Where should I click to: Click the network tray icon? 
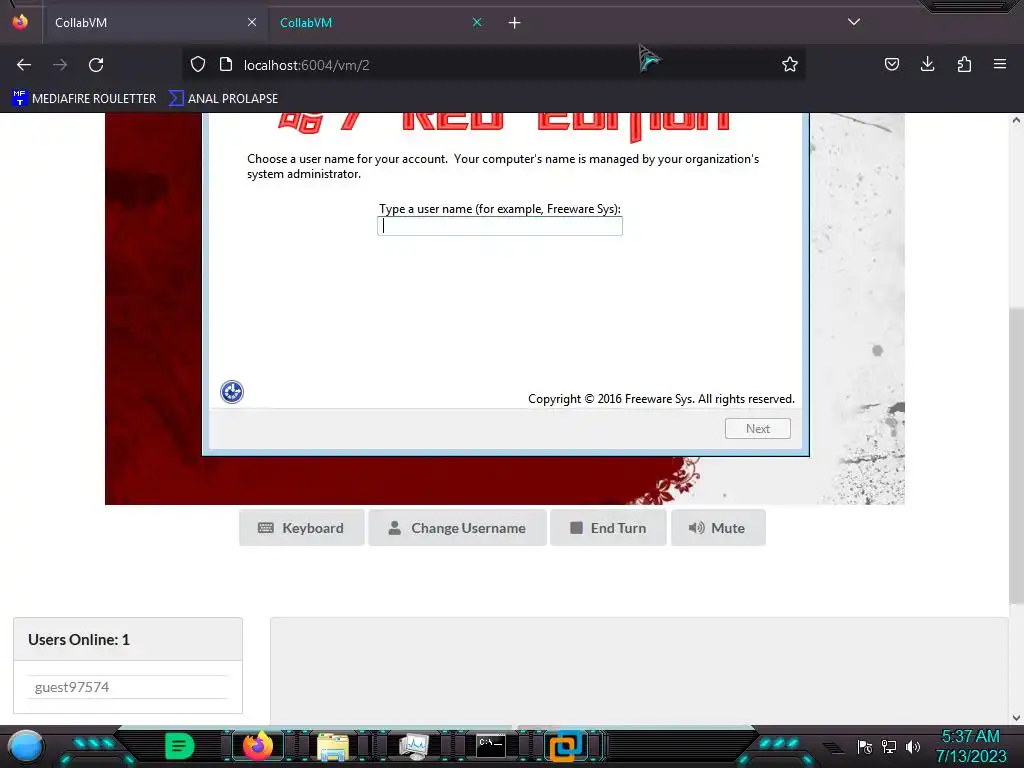pyautogui.click(x=889, y=746)
